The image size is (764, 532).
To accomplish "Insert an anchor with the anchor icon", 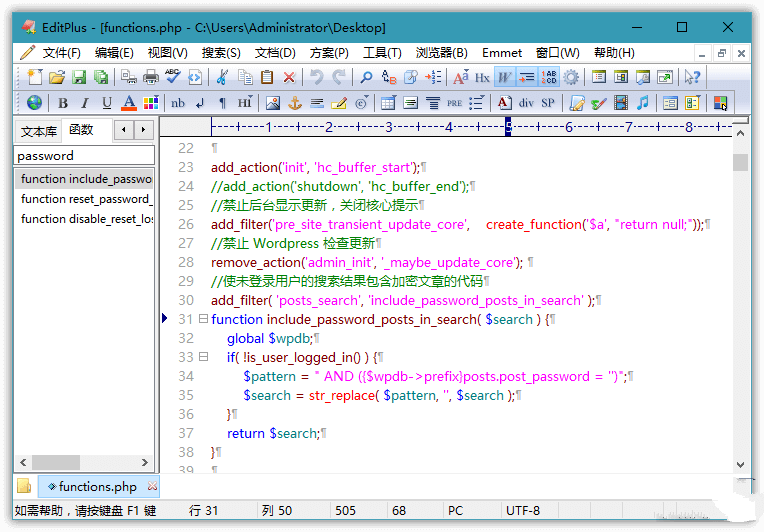I will tap(295, 103).
